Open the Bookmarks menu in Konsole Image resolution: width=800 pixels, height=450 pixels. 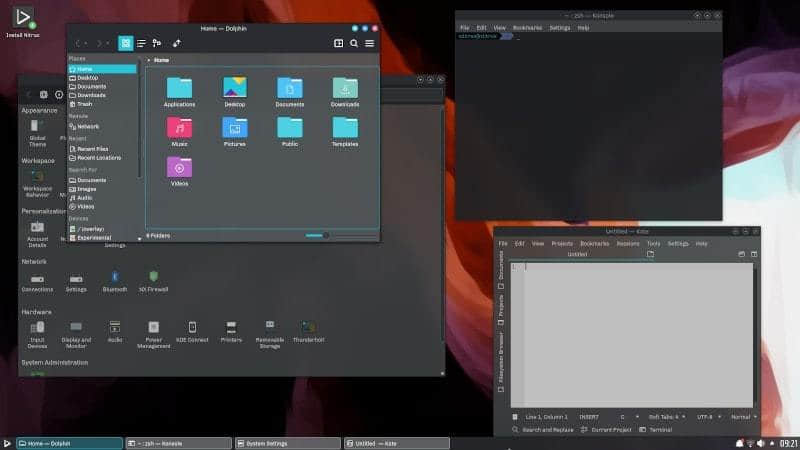tap(528, 27)
